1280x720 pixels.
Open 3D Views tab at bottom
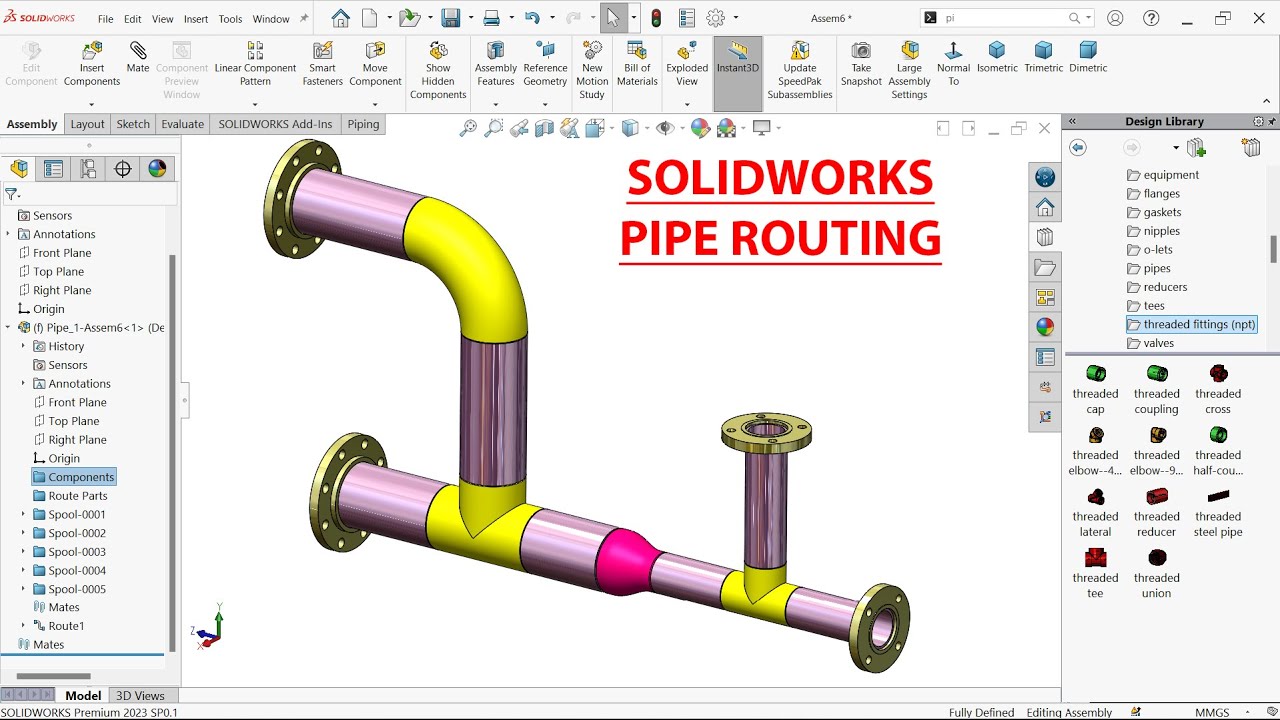140,696
